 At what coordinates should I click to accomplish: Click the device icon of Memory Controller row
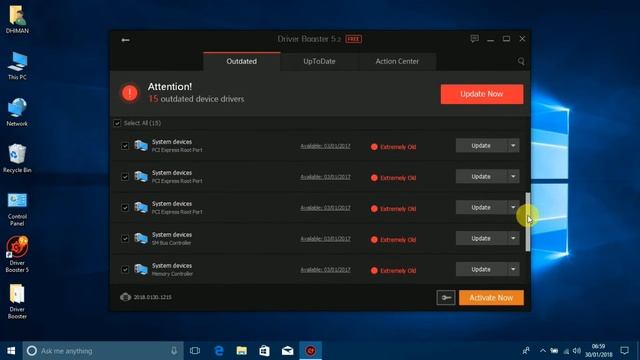(x=141, y=269)
